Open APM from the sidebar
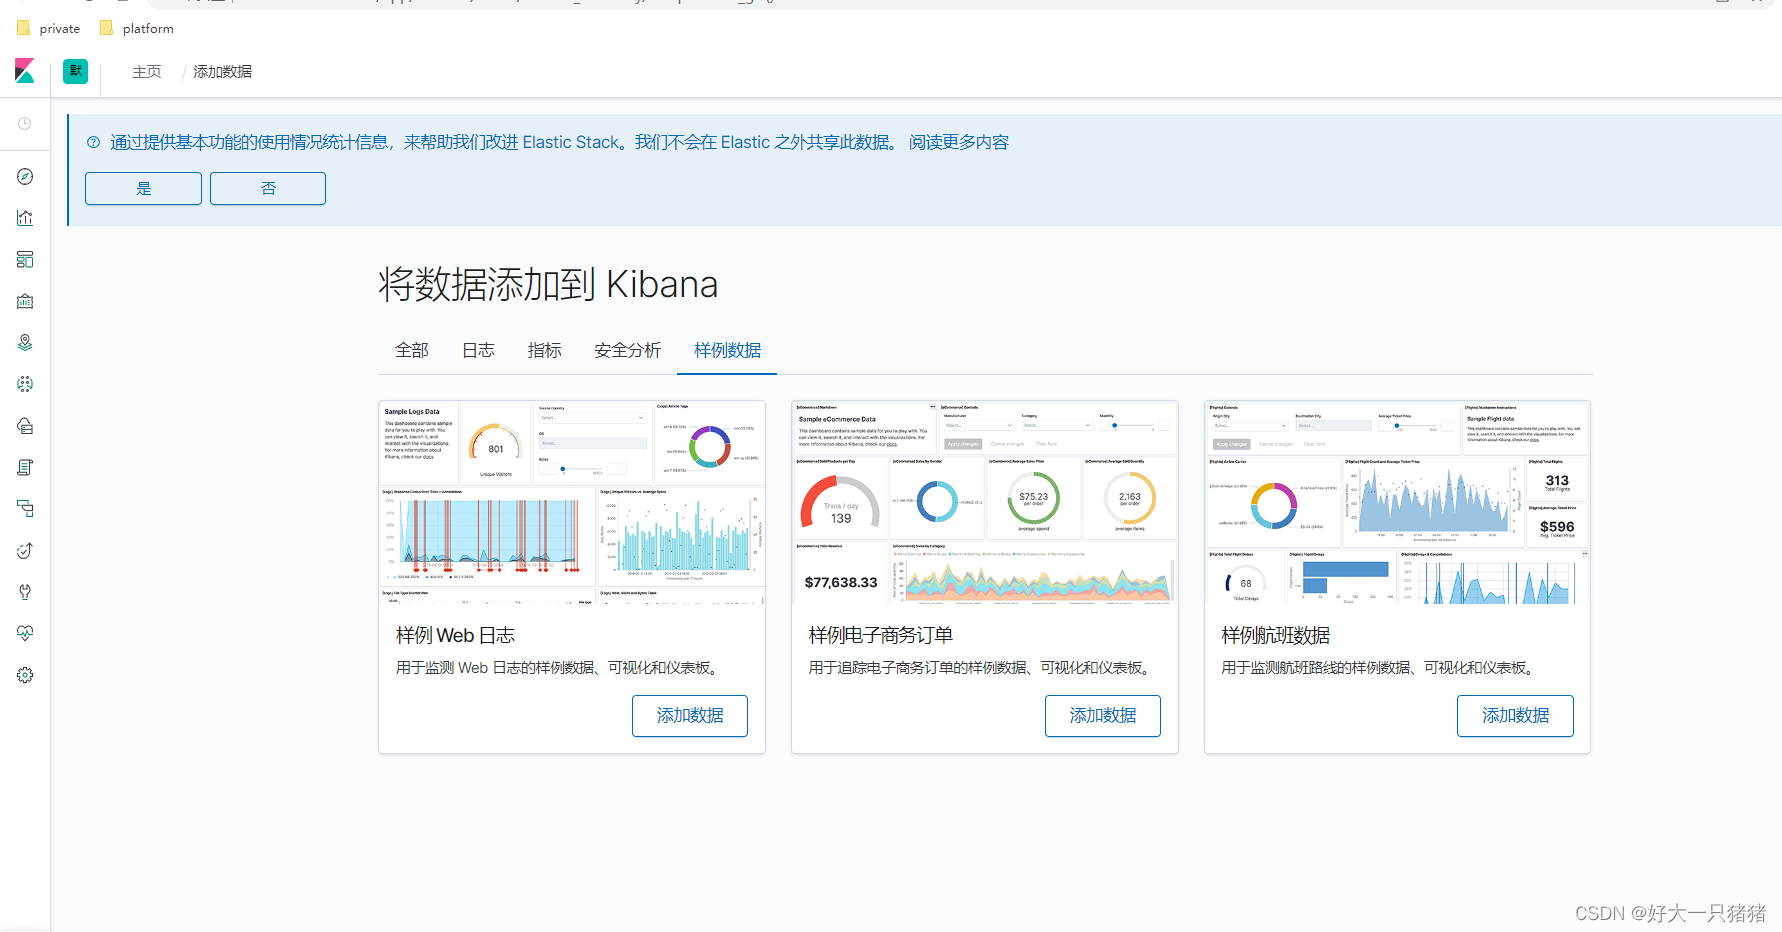This screenshot has width=1782, height=932. pyautogui.click(x=25, y=509)
